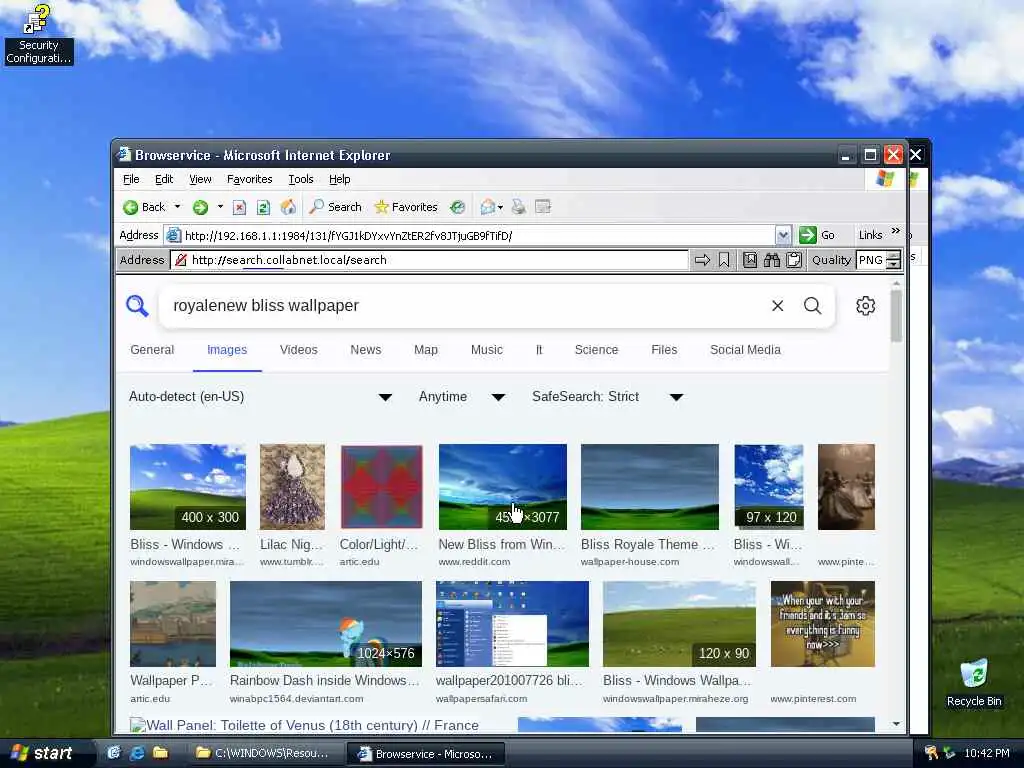This screenshot has height=768, width=1024.
Task: Click the search magnifier submit icon
Action: (x=812, y=306)
